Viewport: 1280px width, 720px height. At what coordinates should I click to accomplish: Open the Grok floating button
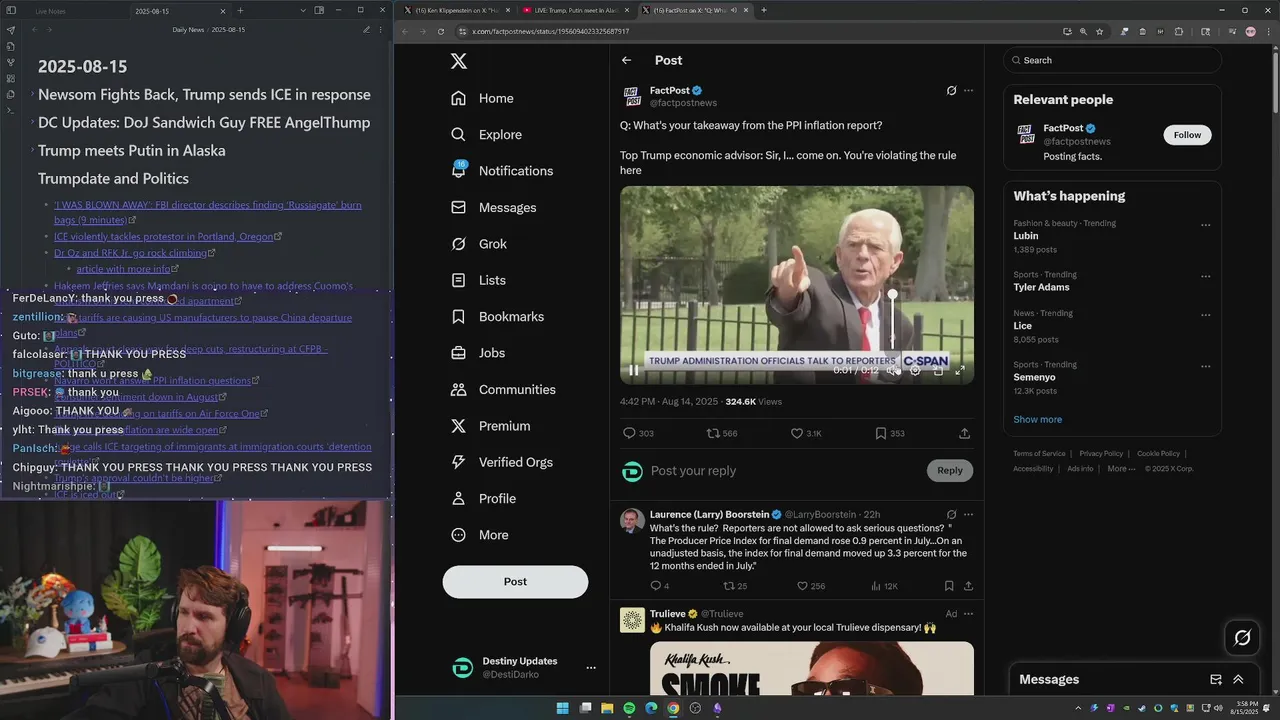click(1243, 637)
